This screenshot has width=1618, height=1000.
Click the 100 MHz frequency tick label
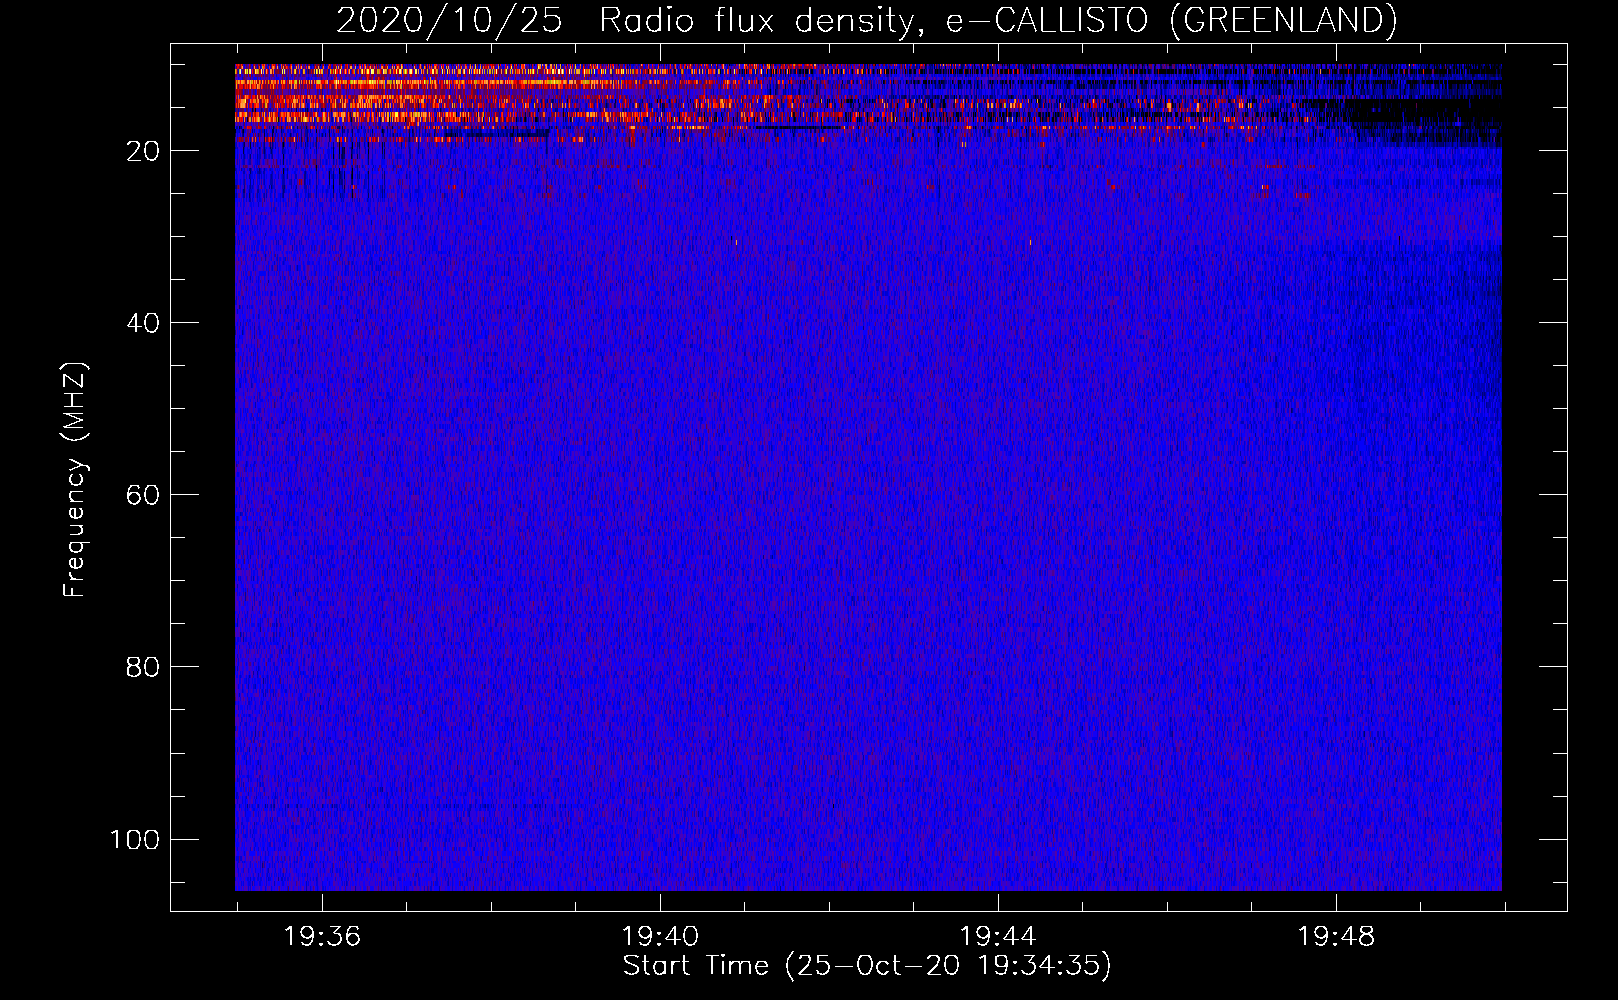135,839
